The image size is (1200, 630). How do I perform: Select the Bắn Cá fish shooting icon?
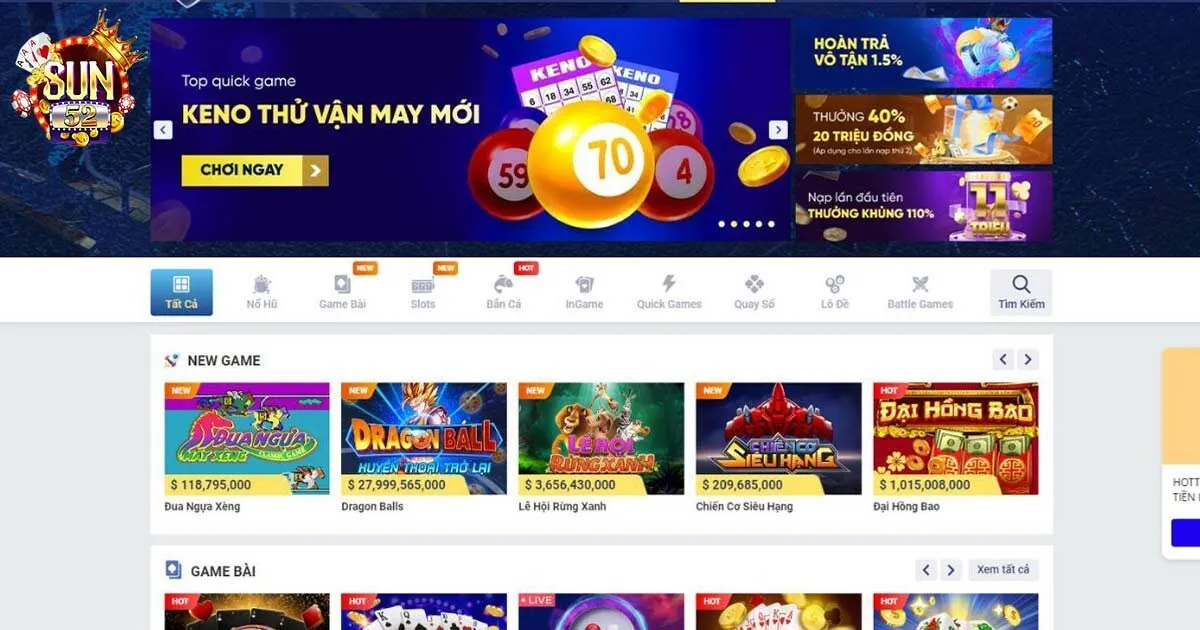click(x=503, y=285)
